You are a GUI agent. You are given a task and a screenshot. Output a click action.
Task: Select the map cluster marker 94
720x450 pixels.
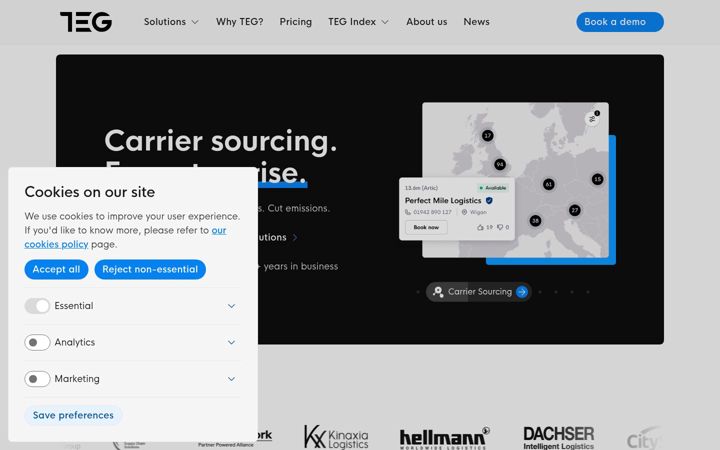pyautogui.click(x=500, y=164)
